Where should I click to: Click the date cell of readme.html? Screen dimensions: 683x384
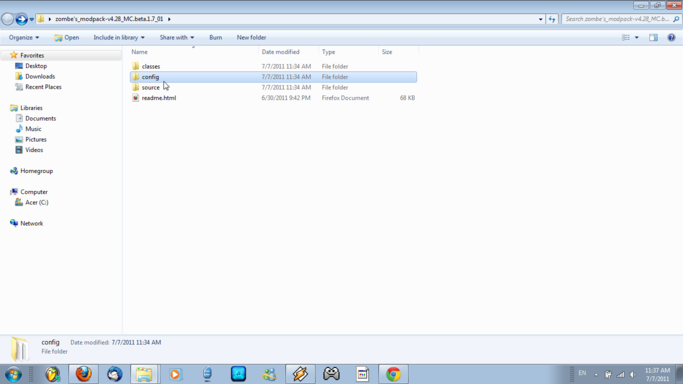[x=286, y=98]
